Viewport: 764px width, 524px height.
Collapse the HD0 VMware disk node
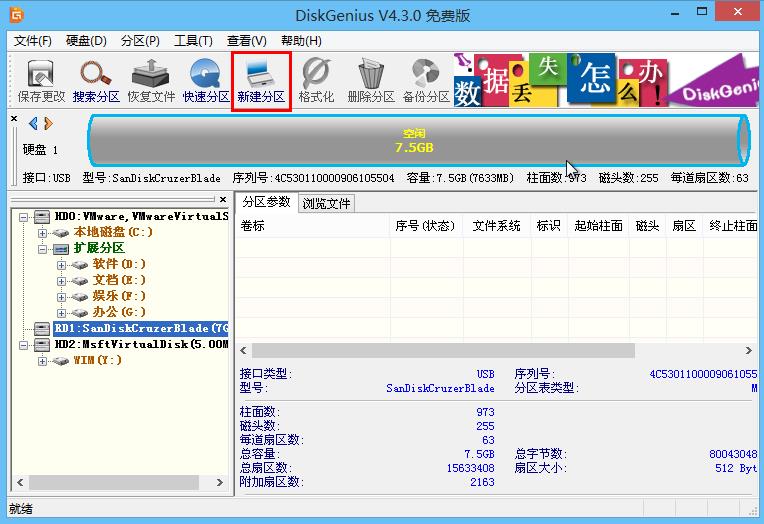tap(23, 217)
